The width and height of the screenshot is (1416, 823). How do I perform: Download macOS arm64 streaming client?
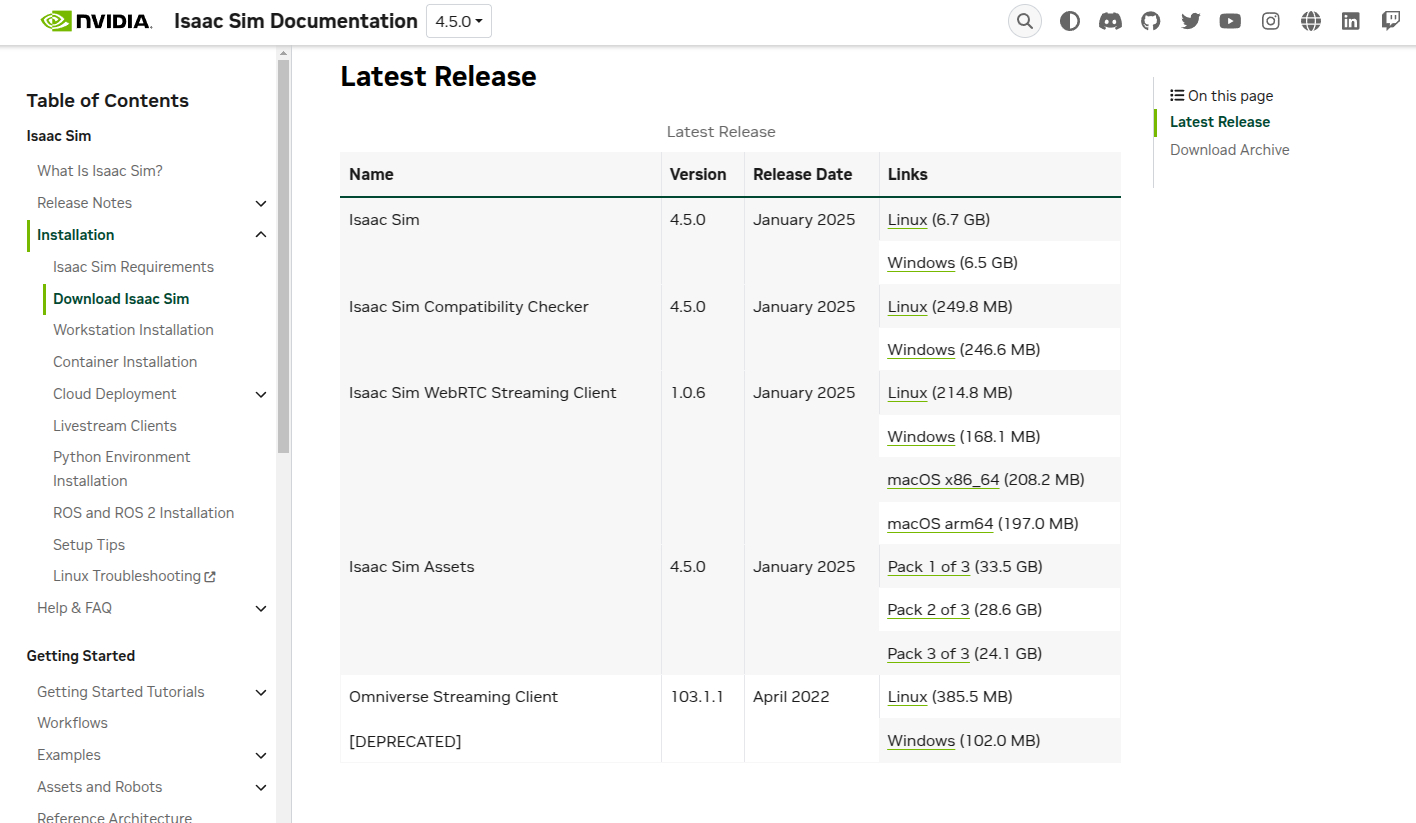point(940,524)
